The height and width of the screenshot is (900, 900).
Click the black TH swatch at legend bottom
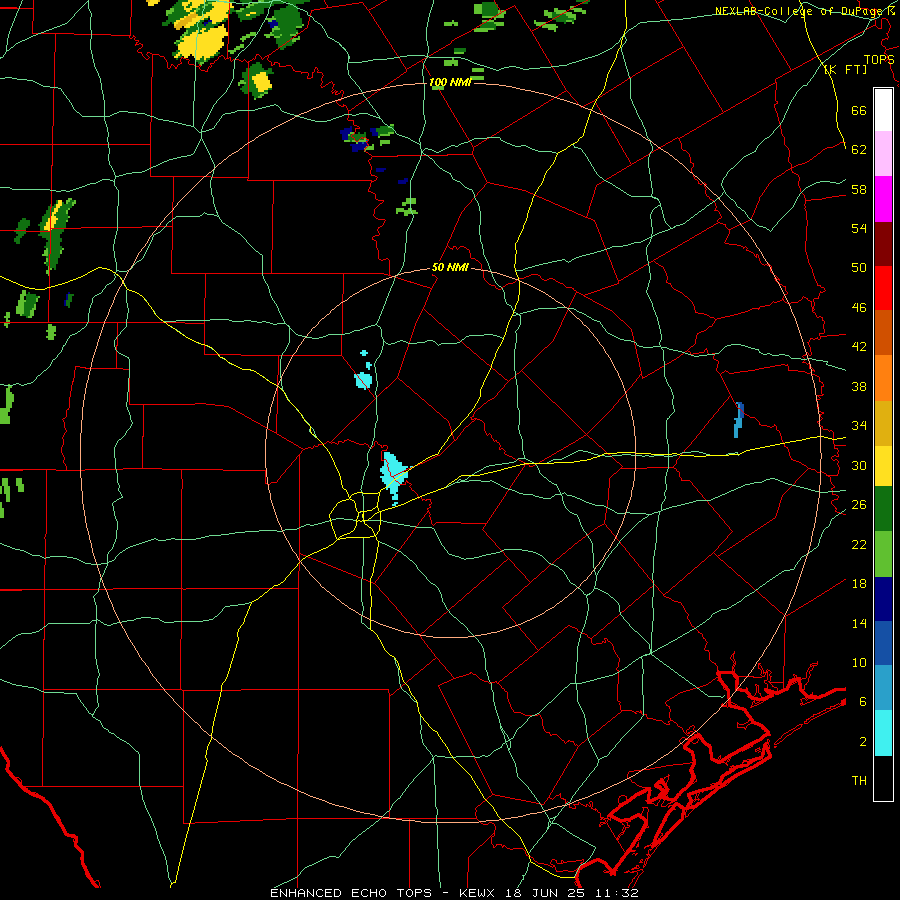883,778
